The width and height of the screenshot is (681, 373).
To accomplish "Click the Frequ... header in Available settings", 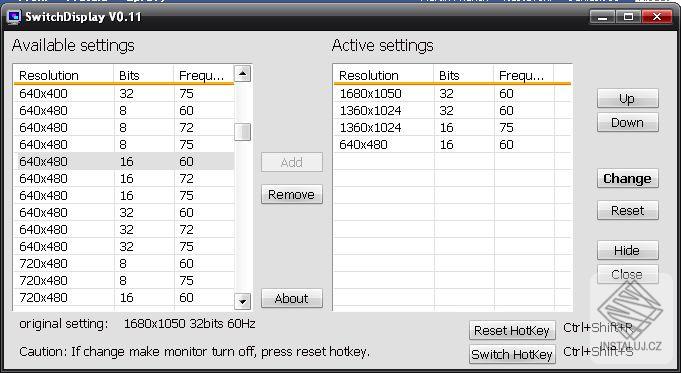I will coord(204,75).
